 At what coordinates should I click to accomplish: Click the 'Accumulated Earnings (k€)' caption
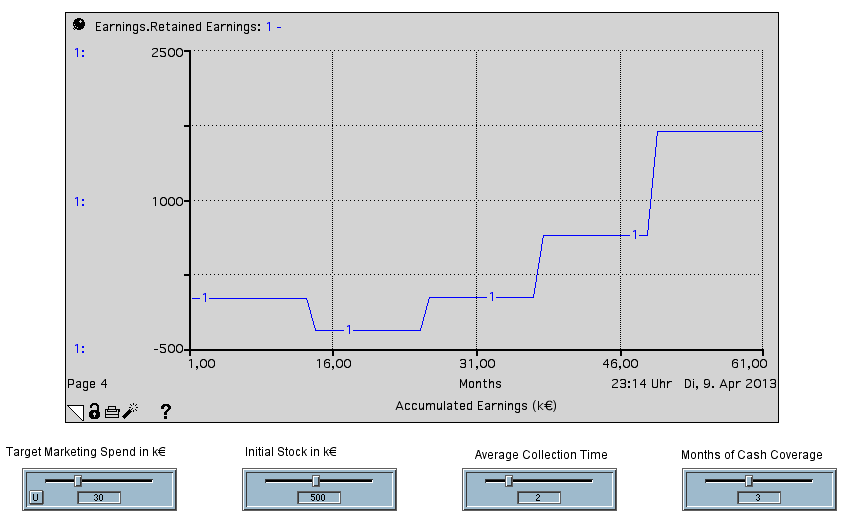click(476, 406)
